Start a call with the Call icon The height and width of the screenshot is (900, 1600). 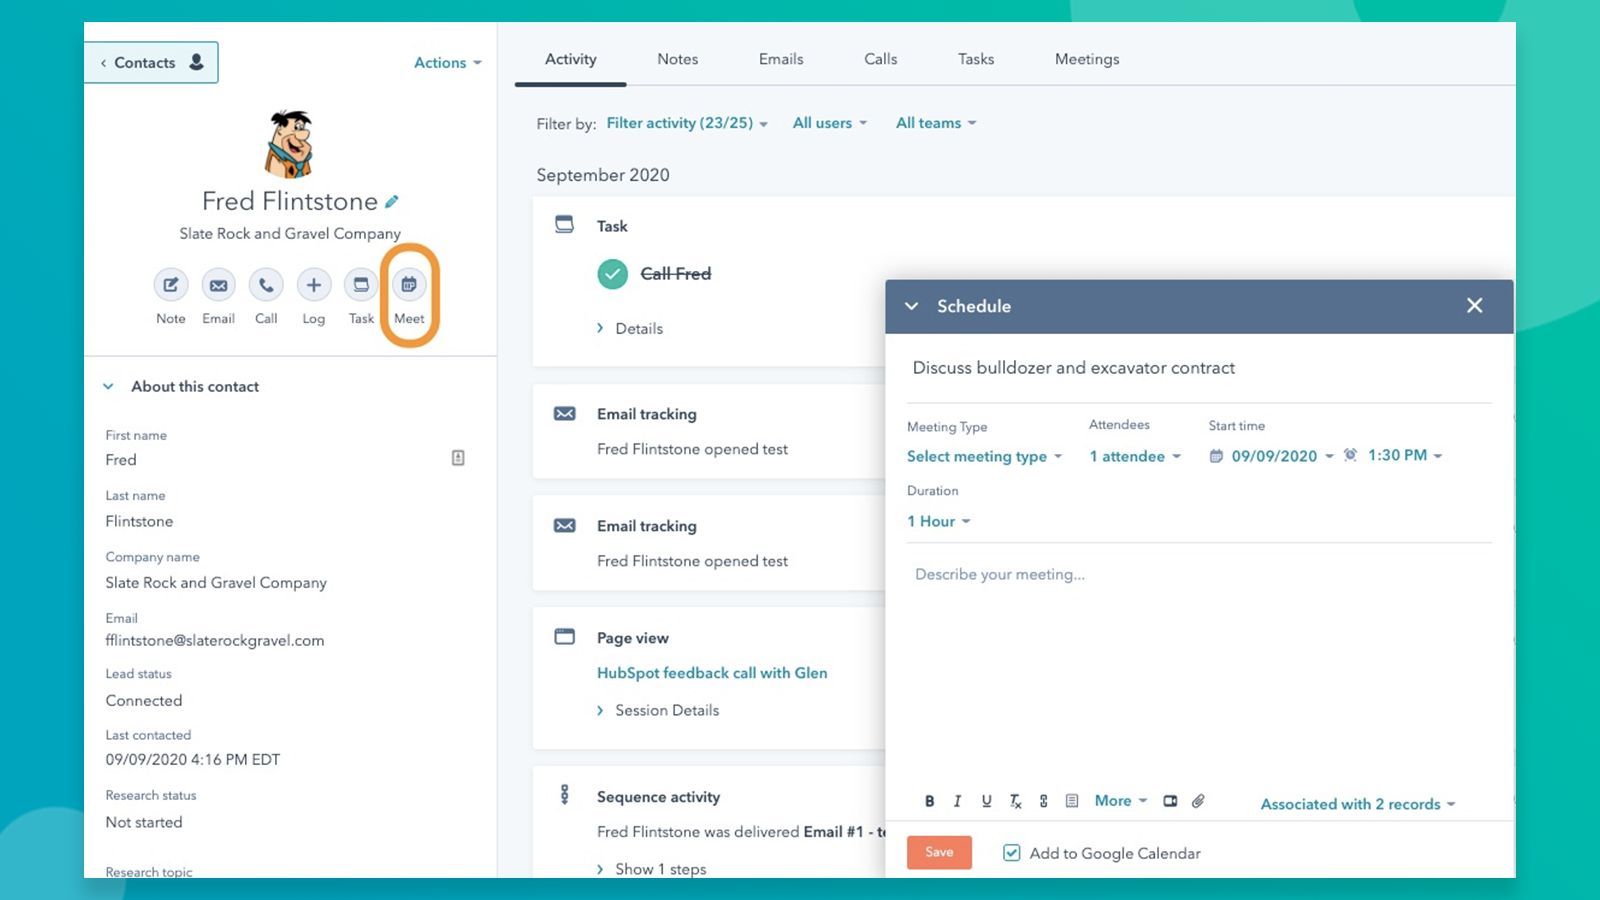266,285
